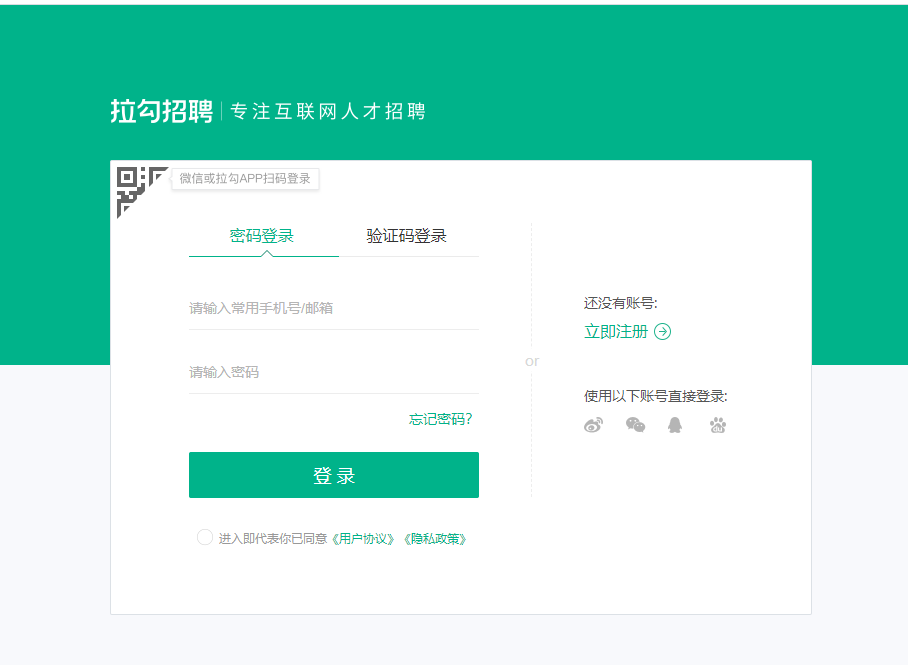Log in with Baidu paw icon
This screenshot has height=665, width=908.
717,425
